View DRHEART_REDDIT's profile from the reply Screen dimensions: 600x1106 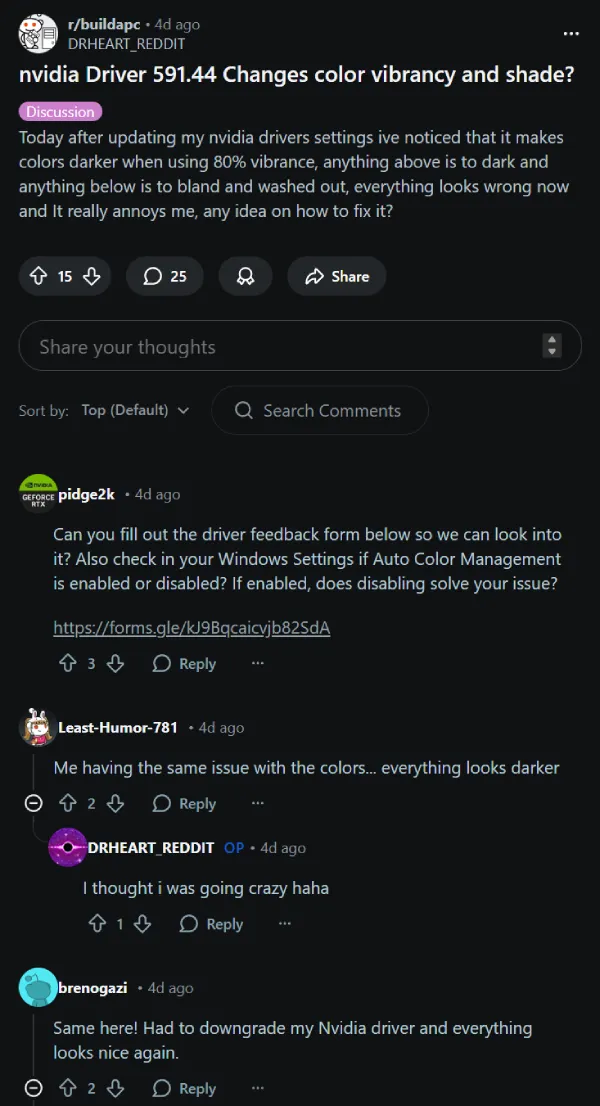(x=151, y=848)
